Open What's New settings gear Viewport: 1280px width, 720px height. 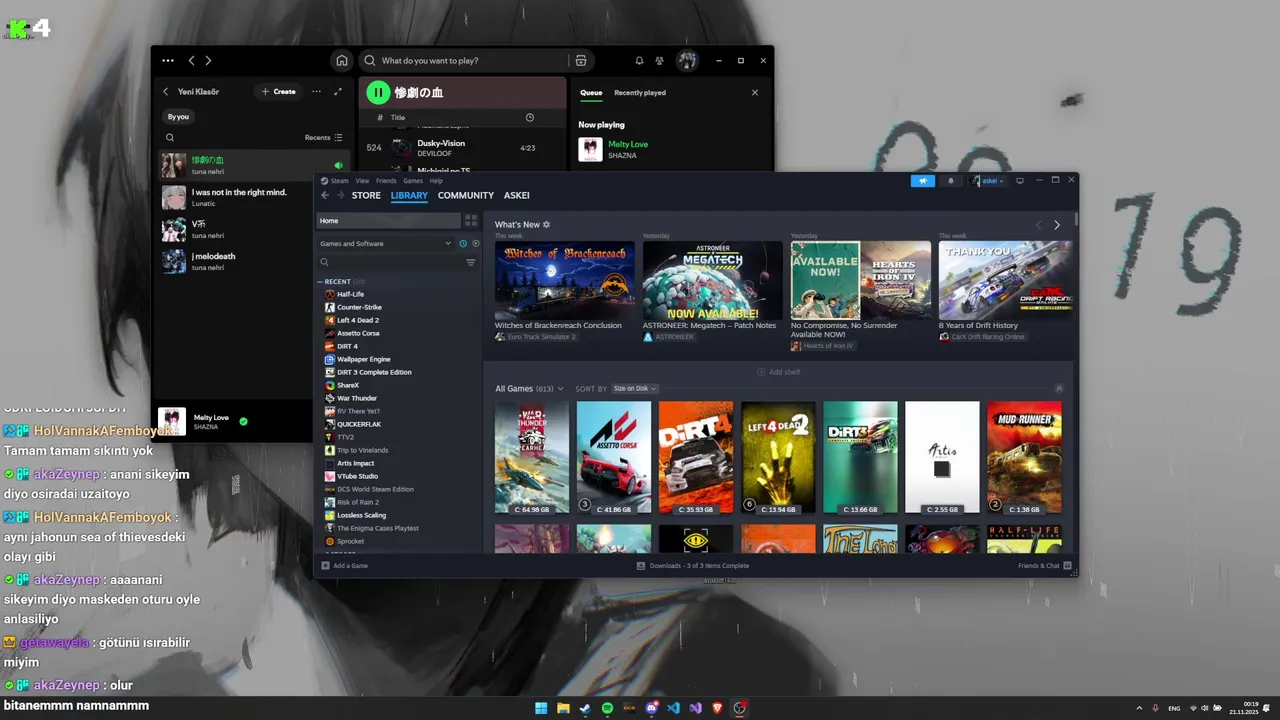point(546,225)
